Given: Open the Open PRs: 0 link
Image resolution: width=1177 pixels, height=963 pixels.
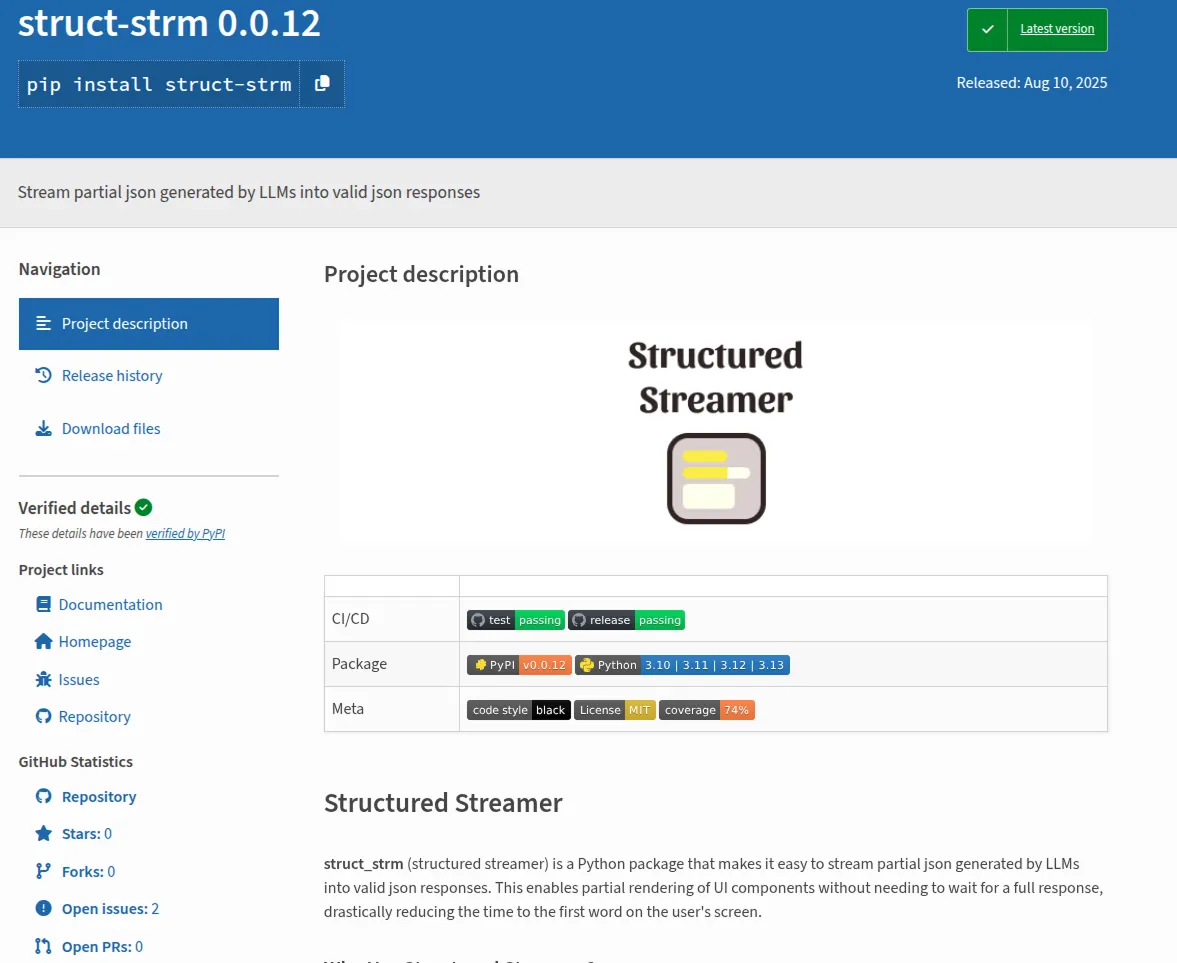Looking at the screenshot, I should [102, 946].
